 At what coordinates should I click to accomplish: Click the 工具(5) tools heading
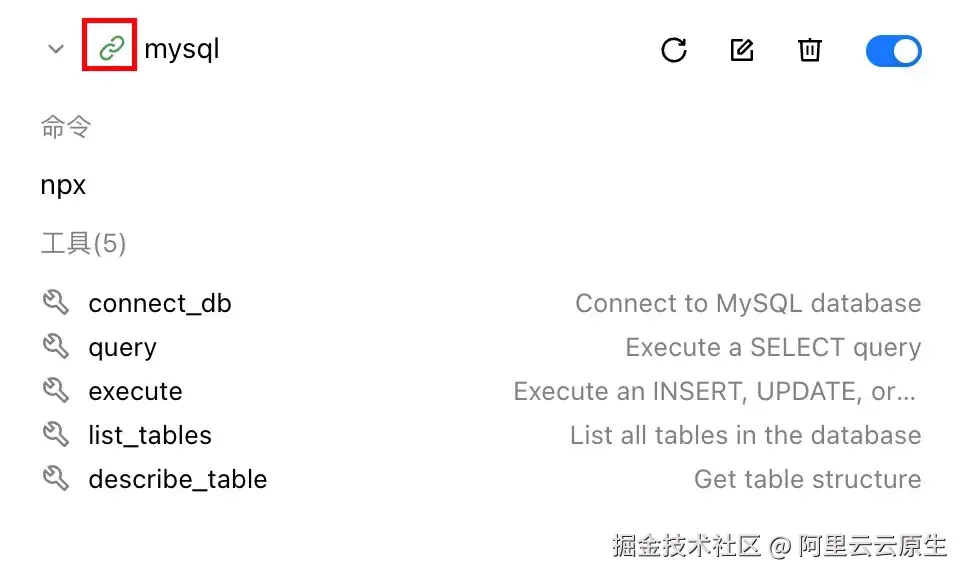coord(83,244)
